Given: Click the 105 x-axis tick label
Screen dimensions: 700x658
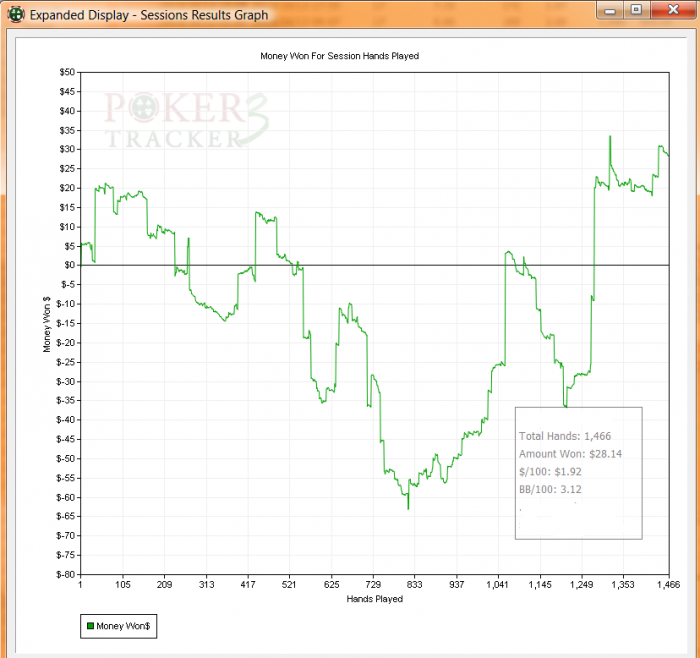Looking at the screenshot, I should pos(123,584).
